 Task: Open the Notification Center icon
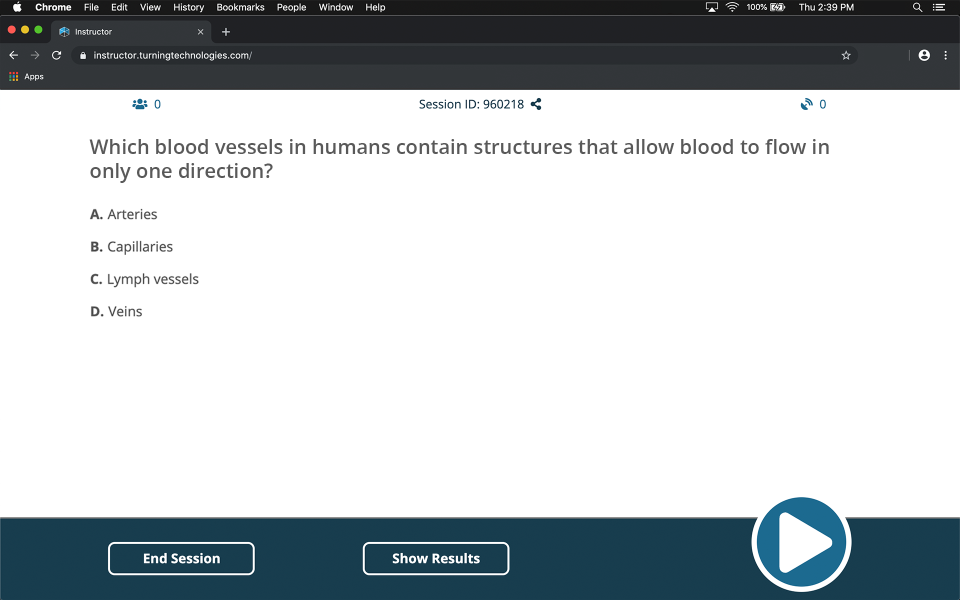click(x=939, y=7)
